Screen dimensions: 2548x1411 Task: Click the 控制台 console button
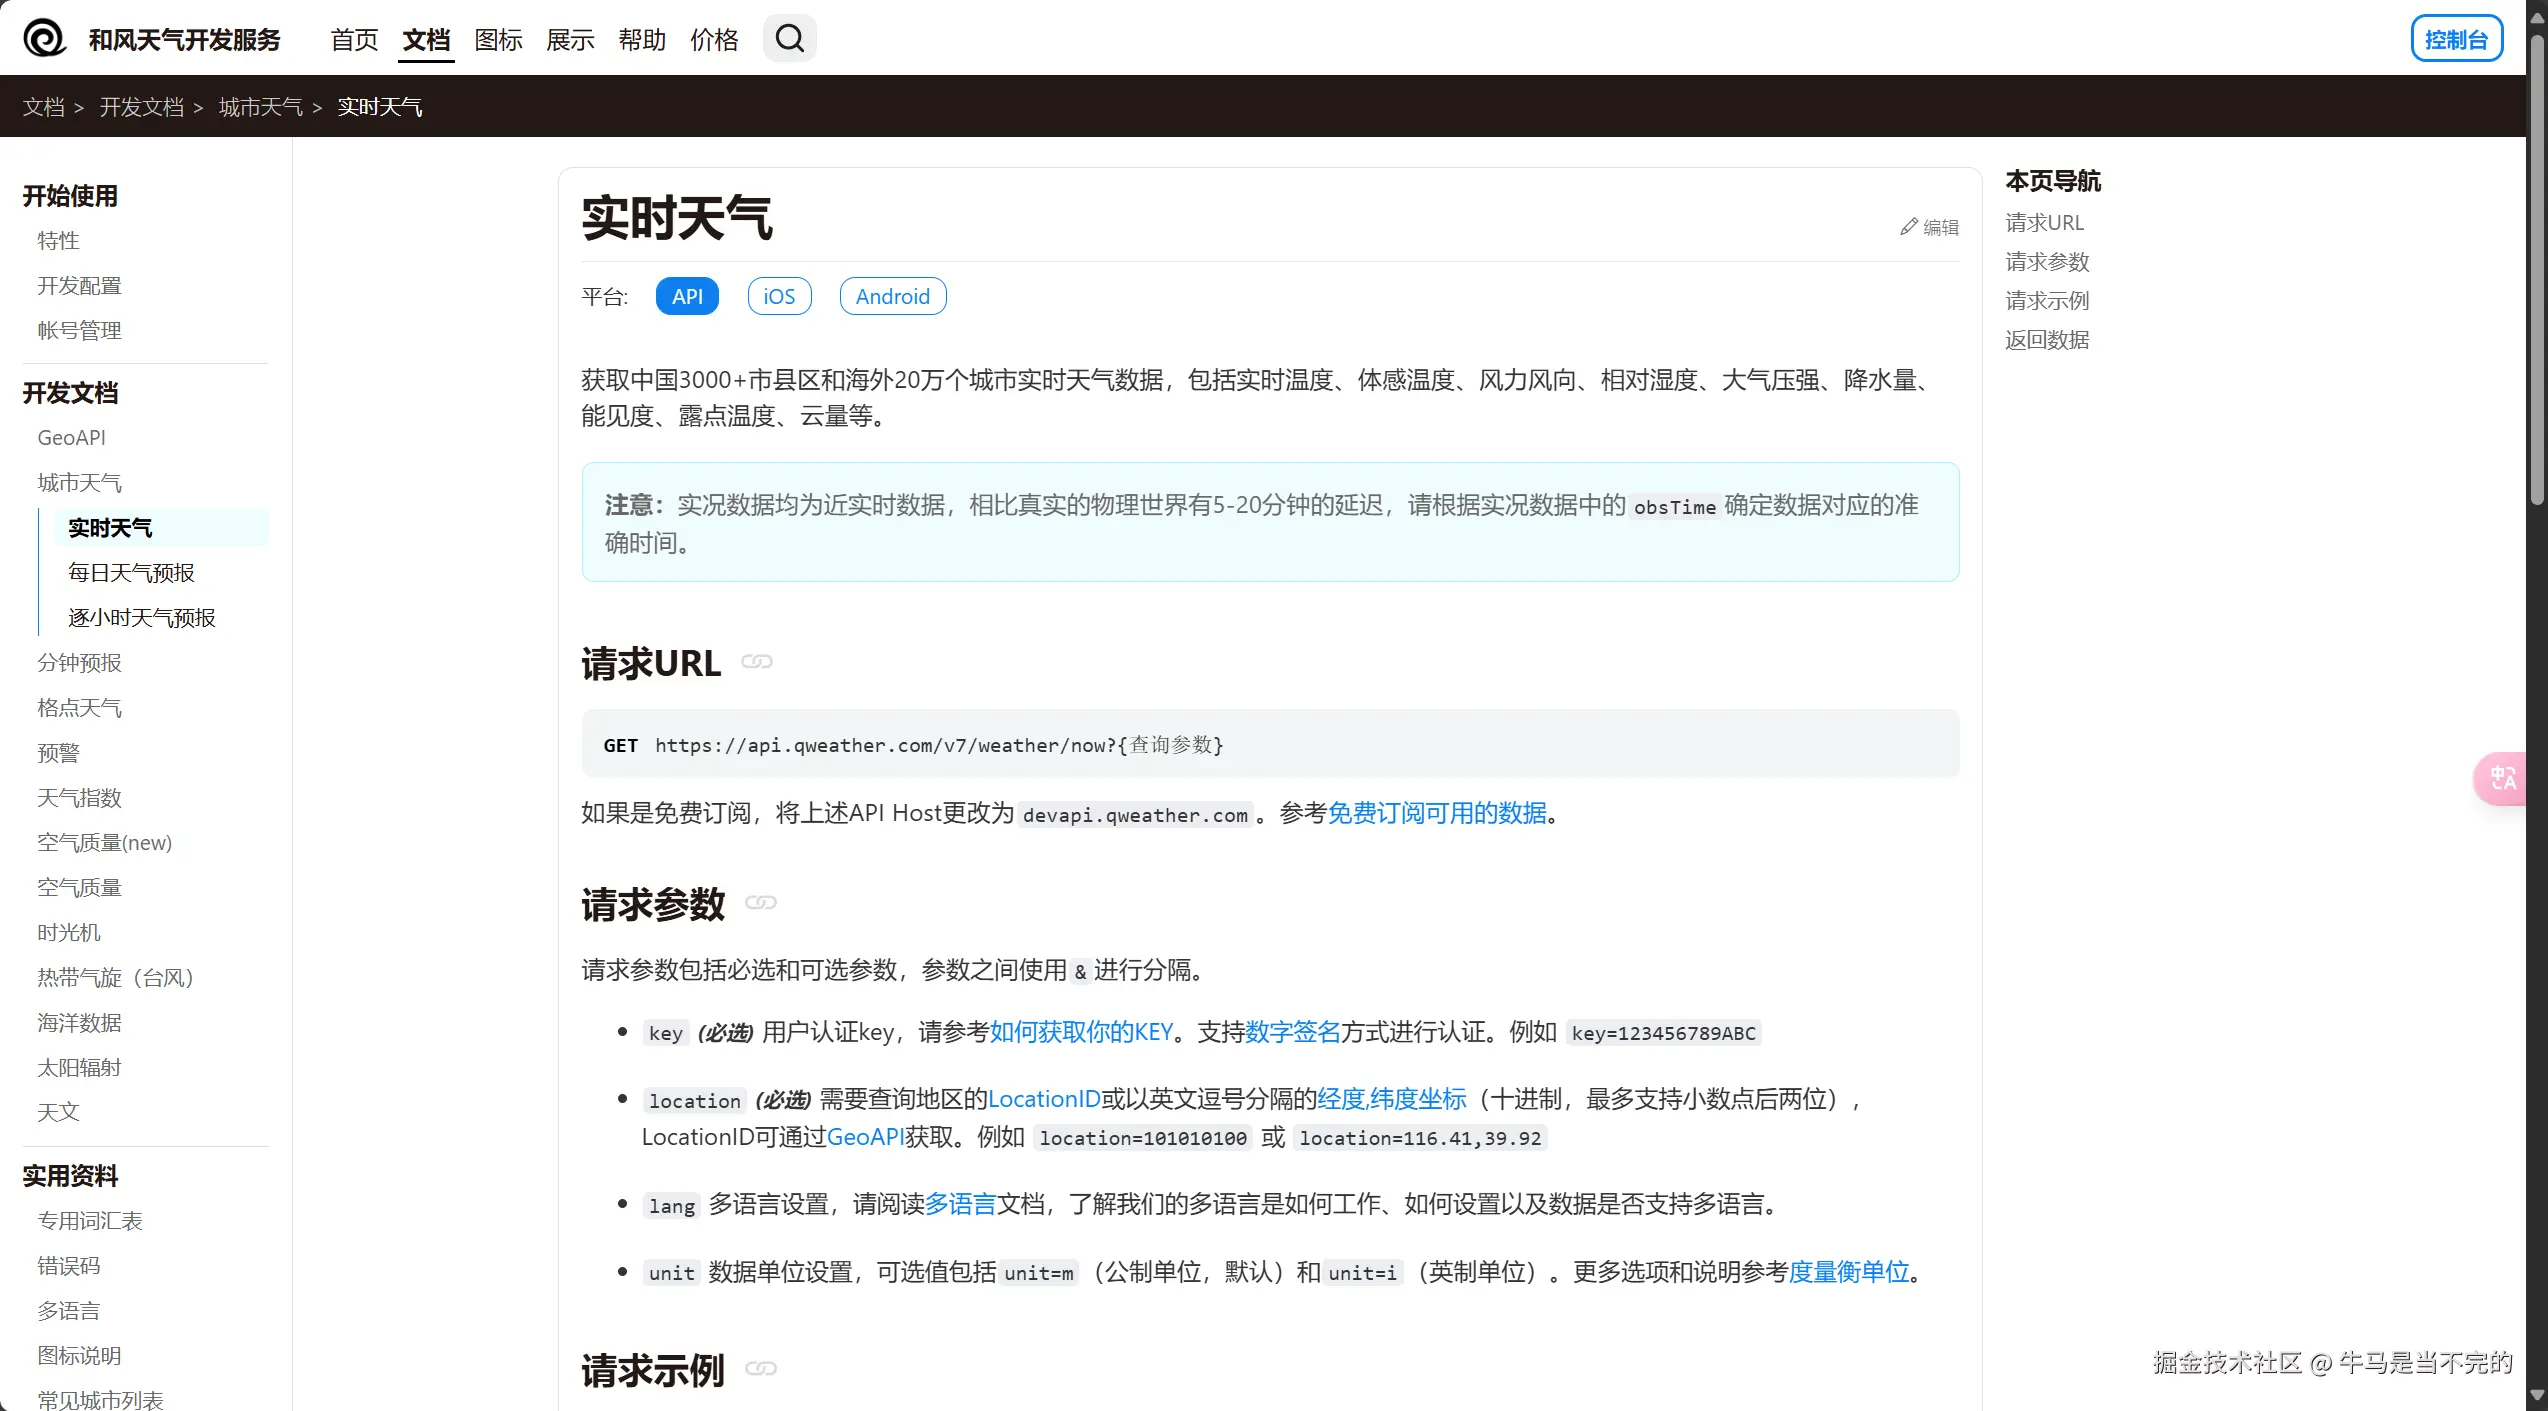pos(2455,40)
